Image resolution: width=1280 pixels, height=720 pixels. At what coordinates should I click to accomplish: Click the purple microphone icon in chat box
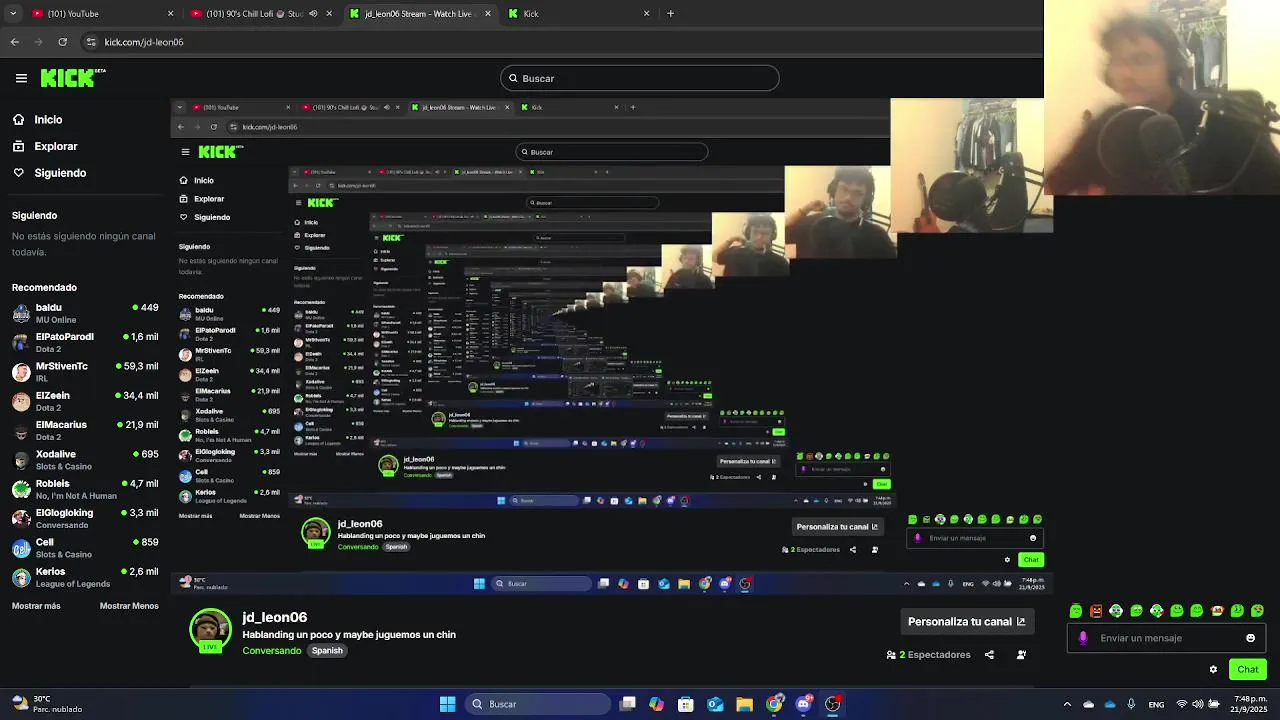pos(1083,638)
